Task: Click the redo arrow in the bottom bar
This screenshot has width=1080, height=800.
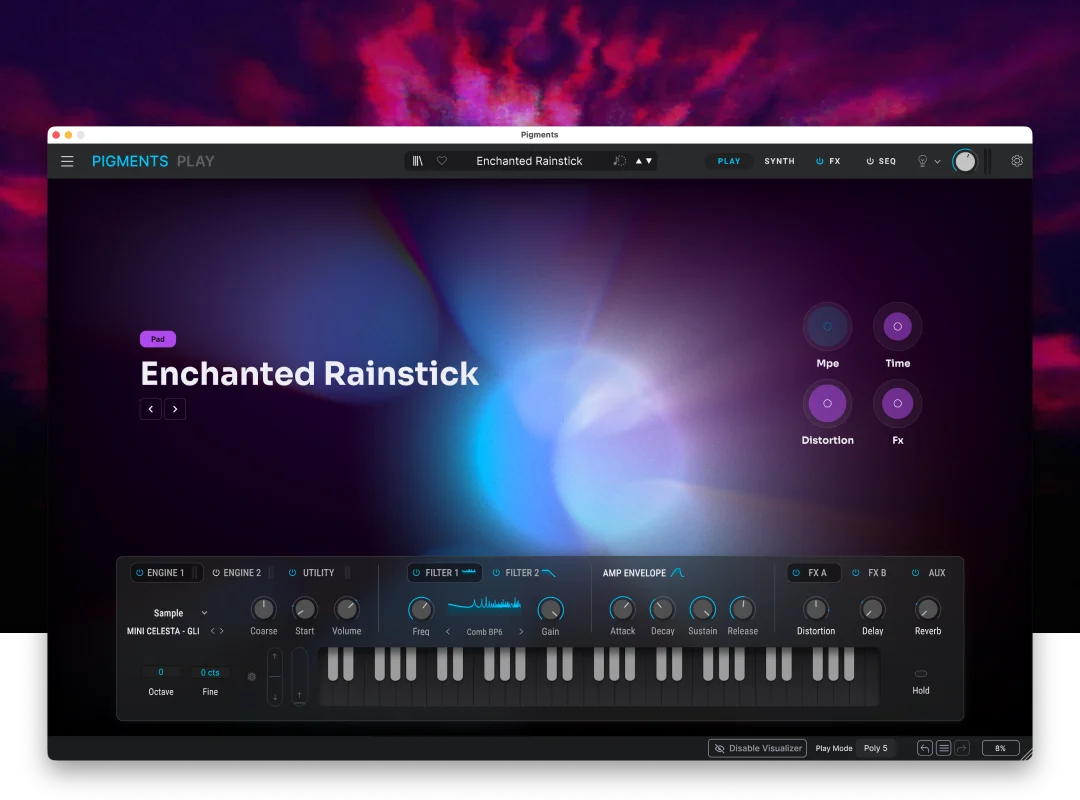Action: 962,748
